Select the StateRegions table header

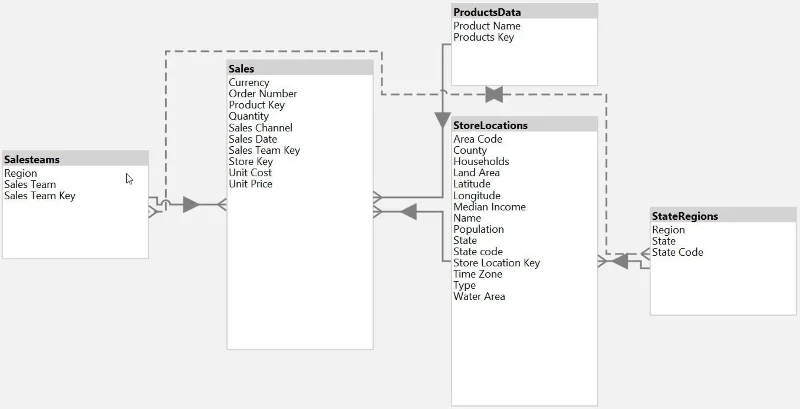pos(723,216)
